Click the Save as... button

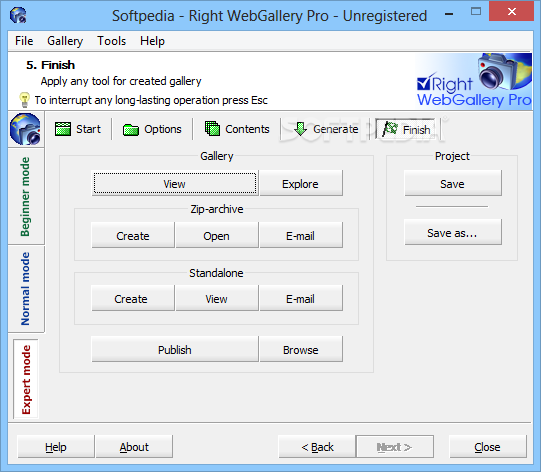(x=453, y=232)
